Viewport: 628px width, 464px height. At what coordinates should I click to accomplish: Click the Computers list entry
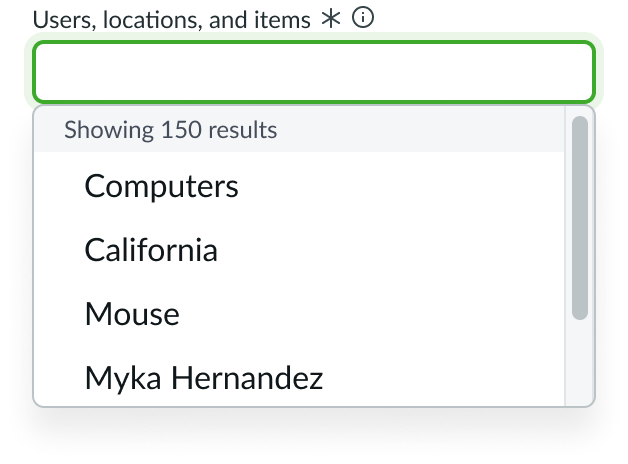pyautogui.click(x=161, y=186)
